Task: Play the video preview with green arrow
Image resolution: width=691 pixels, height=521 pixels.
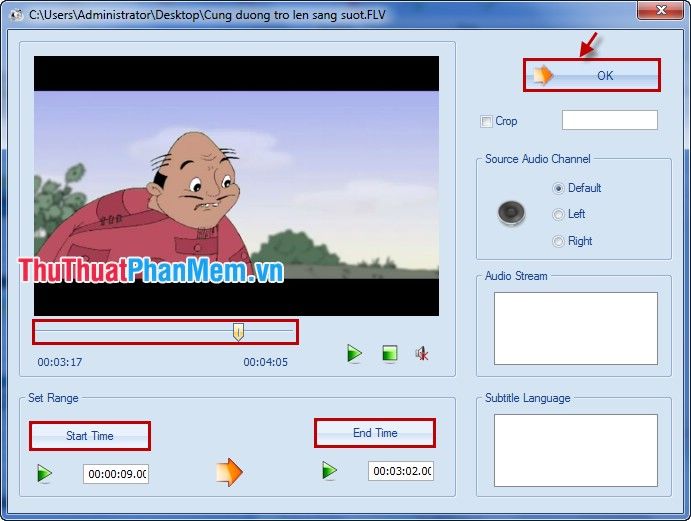Action: (354, 354)
